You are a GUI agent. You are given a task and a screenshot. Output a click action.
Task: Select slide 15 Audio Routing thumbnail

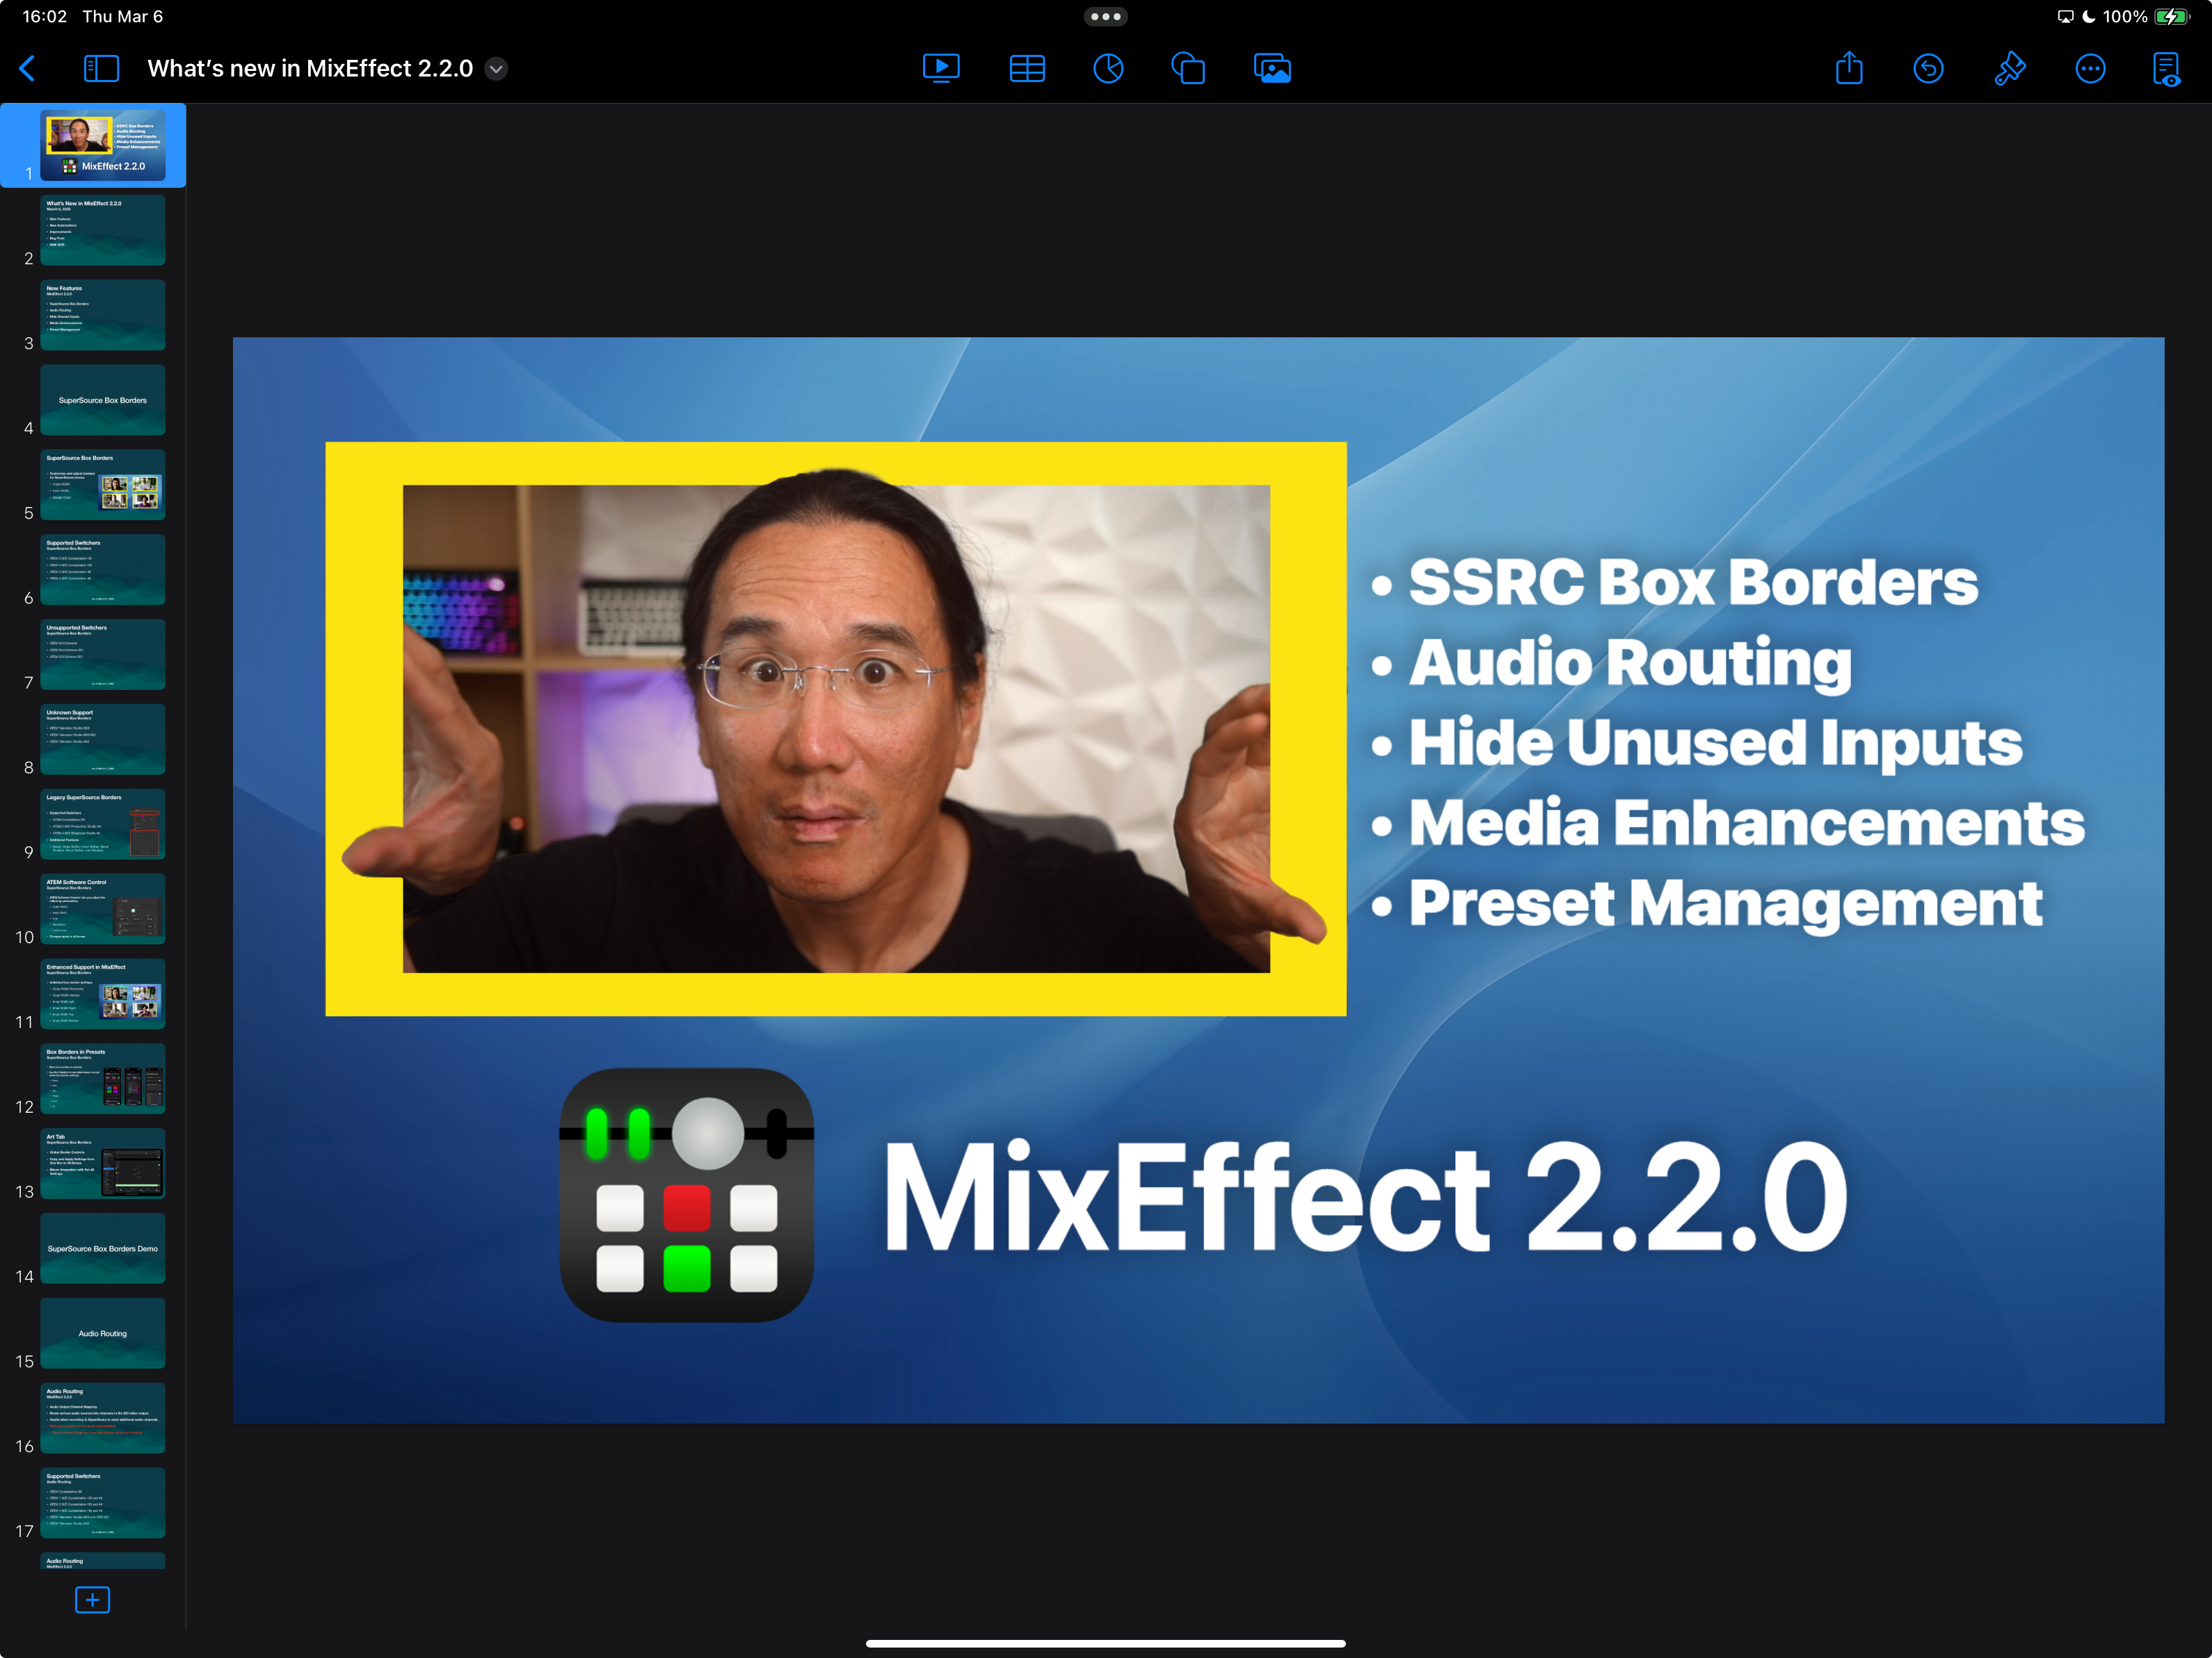102,1333
